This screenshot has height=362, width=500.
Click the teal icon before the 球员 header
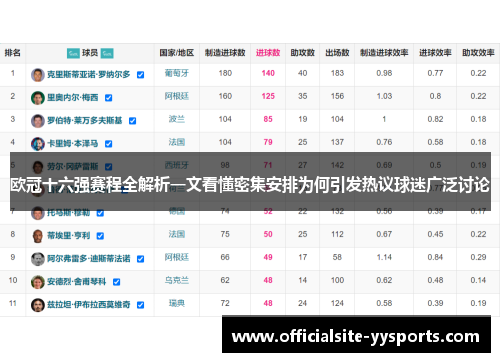pyautogui.click(x=73, y=53)
